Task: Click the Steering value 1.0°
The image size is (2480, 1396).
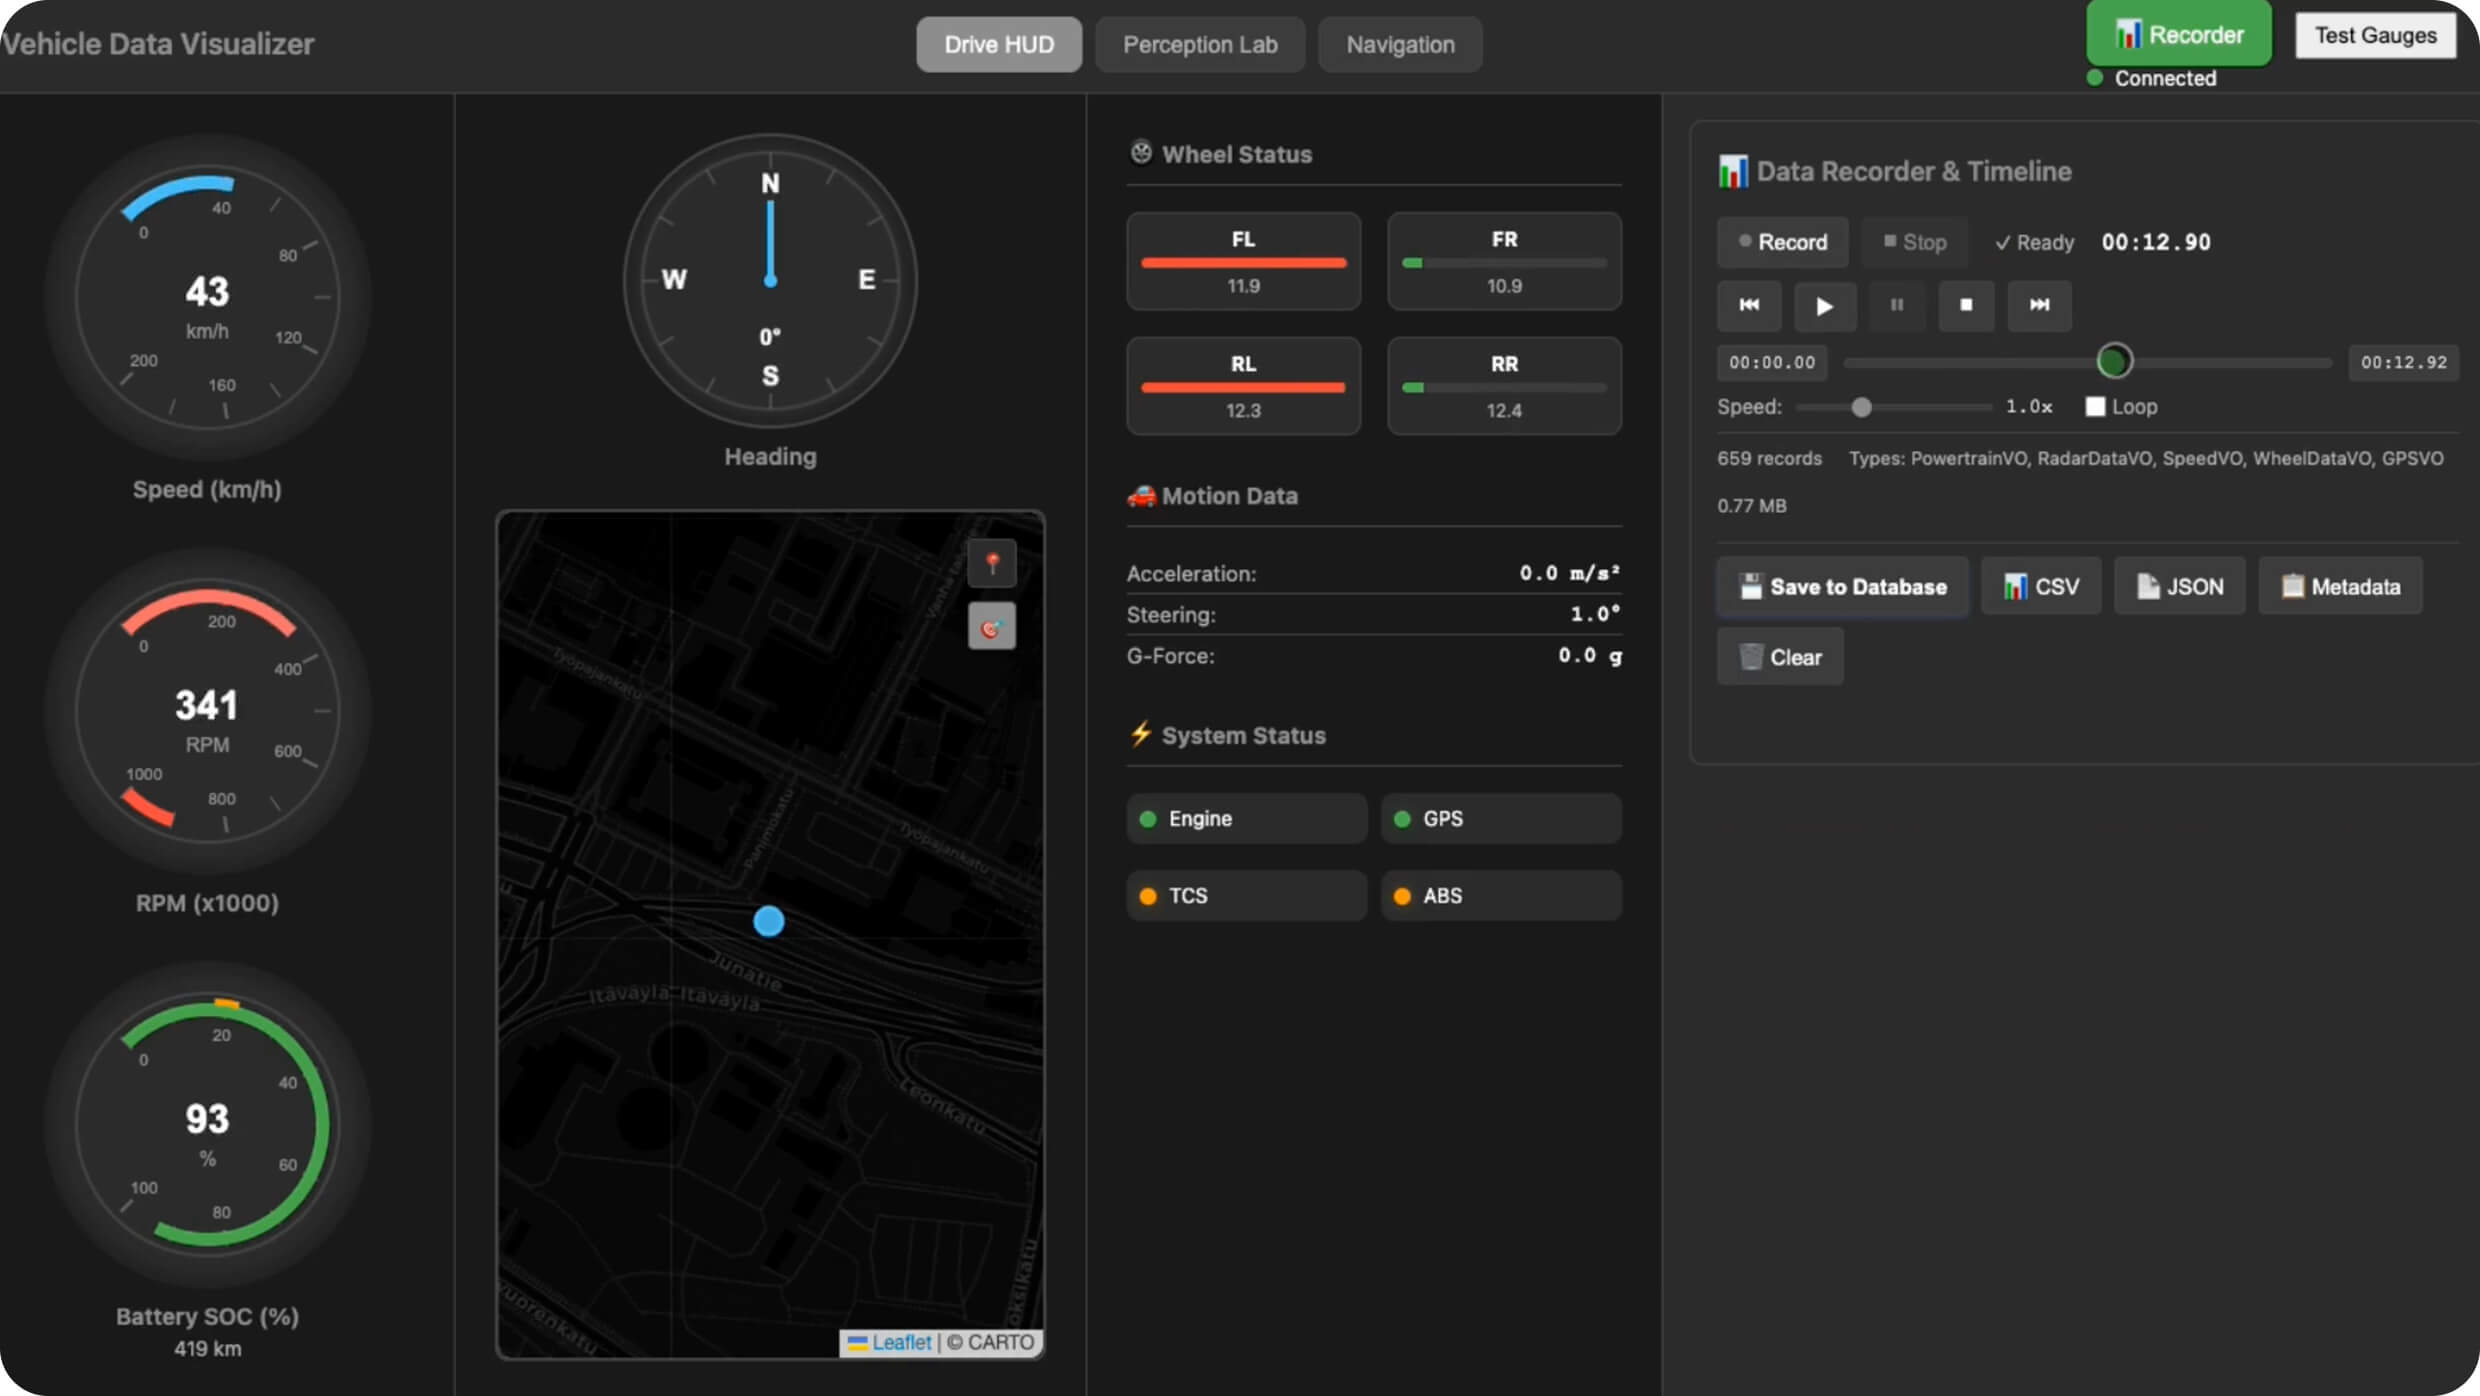Action: [1595, 614]
